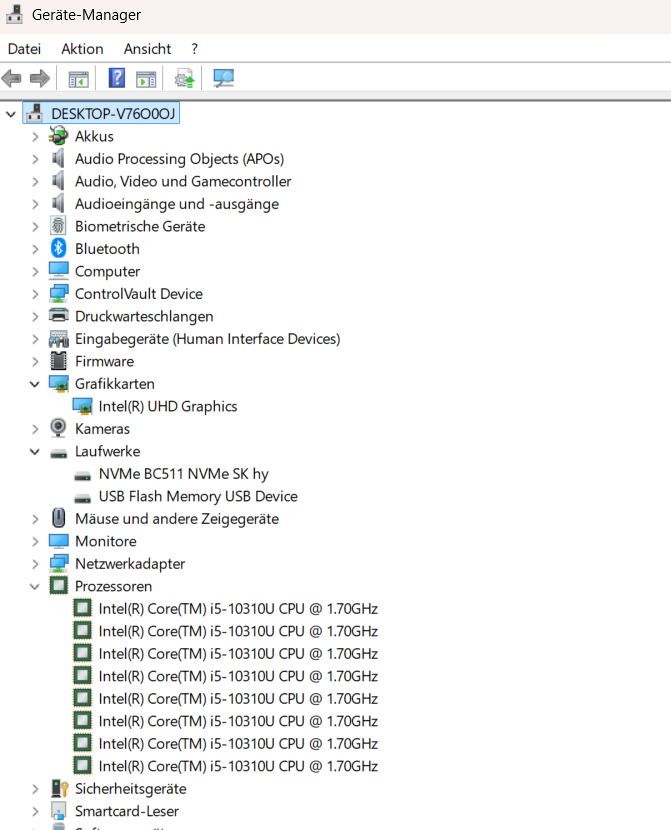
Task: Click the Sicherheitsgeräte key icon
Action: (x=59, y=789)
